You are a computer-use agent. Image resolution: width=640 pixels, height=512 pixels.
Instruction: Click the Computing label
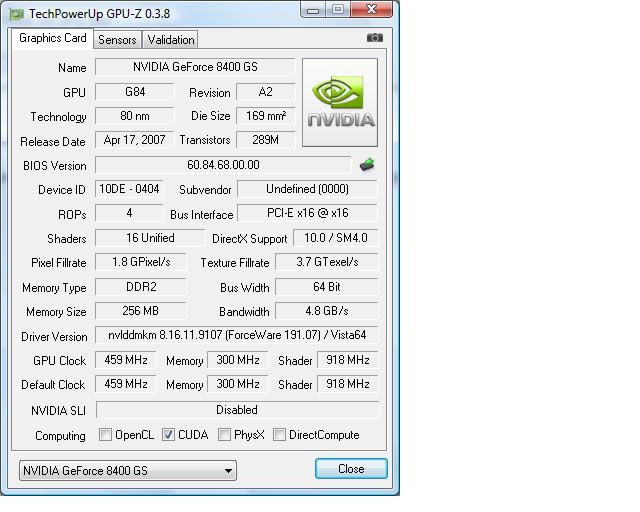[x=60, y=436]
